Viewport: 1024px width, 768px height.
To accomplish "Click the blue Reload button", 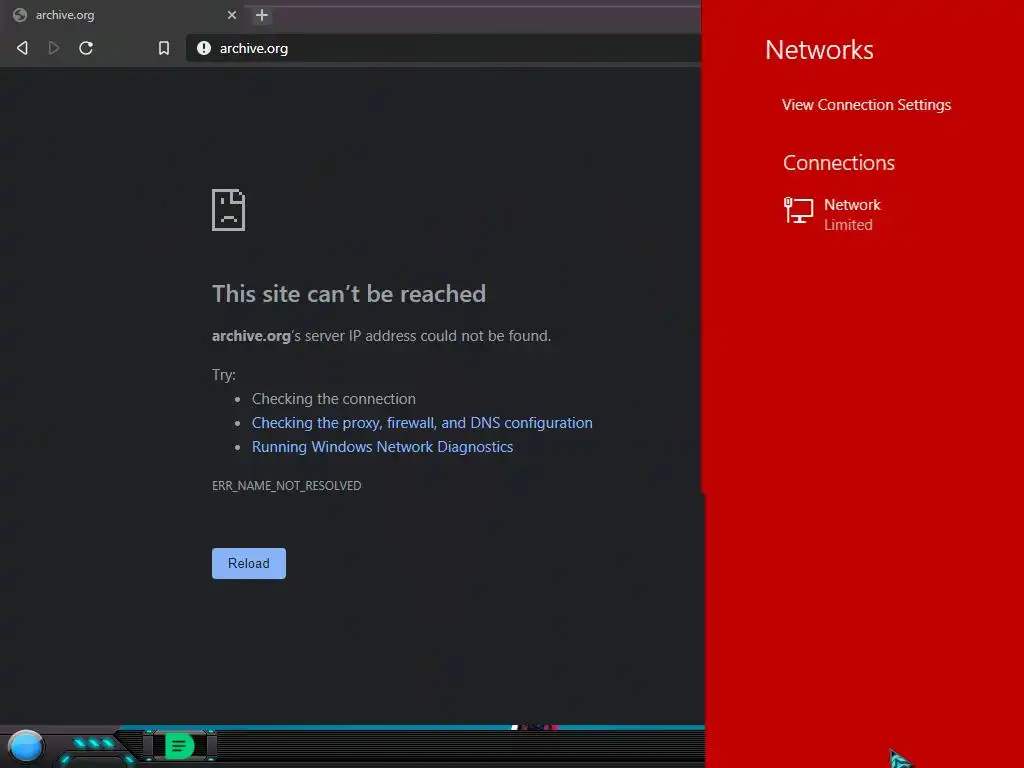I will pos(249,563).
